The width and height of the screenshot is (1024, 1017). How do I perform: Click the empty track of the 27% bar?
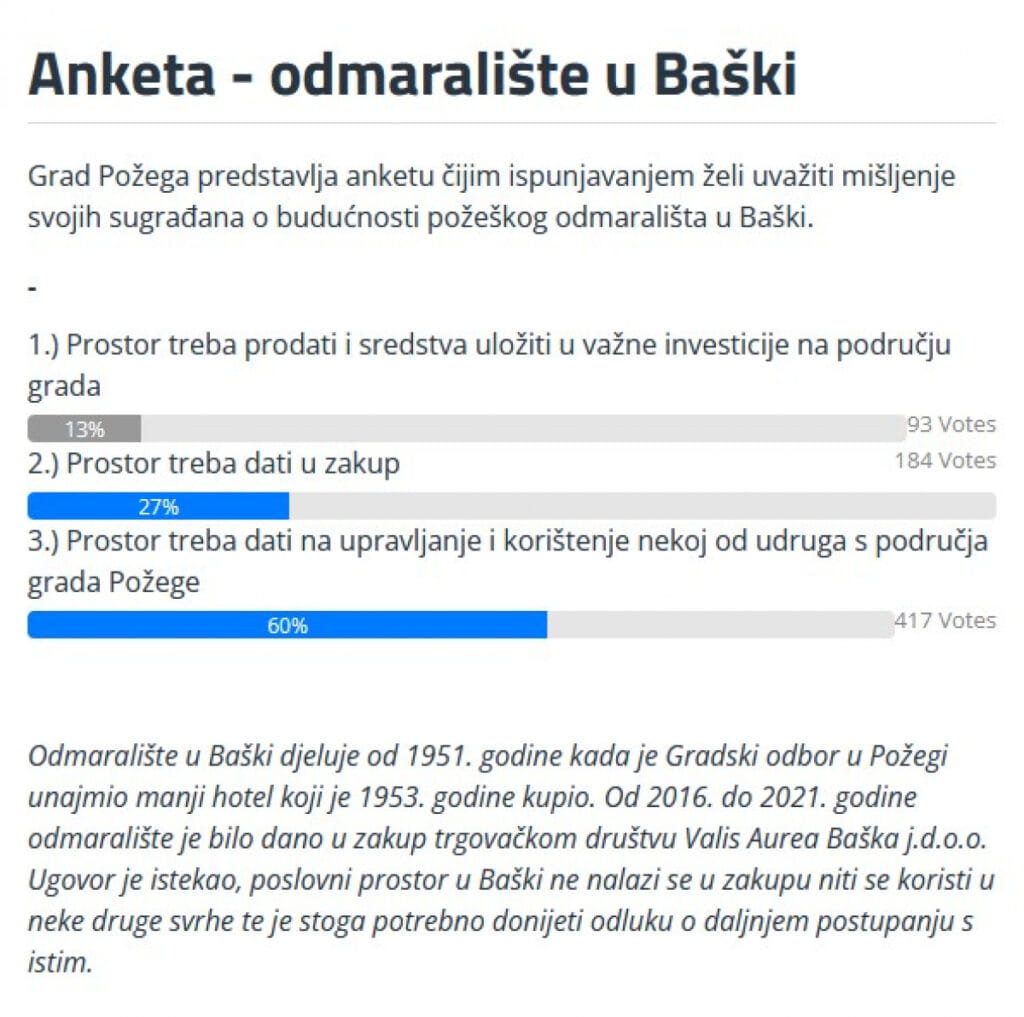point(643,506)
